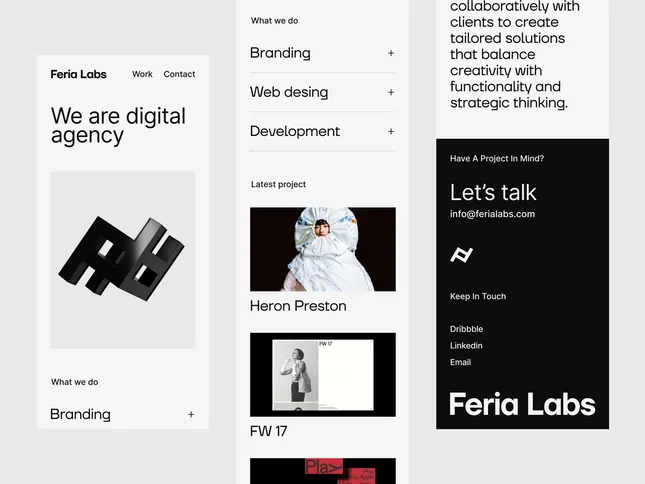Open the Email footer link
This screenshot has width=645, height=484.
460,362
